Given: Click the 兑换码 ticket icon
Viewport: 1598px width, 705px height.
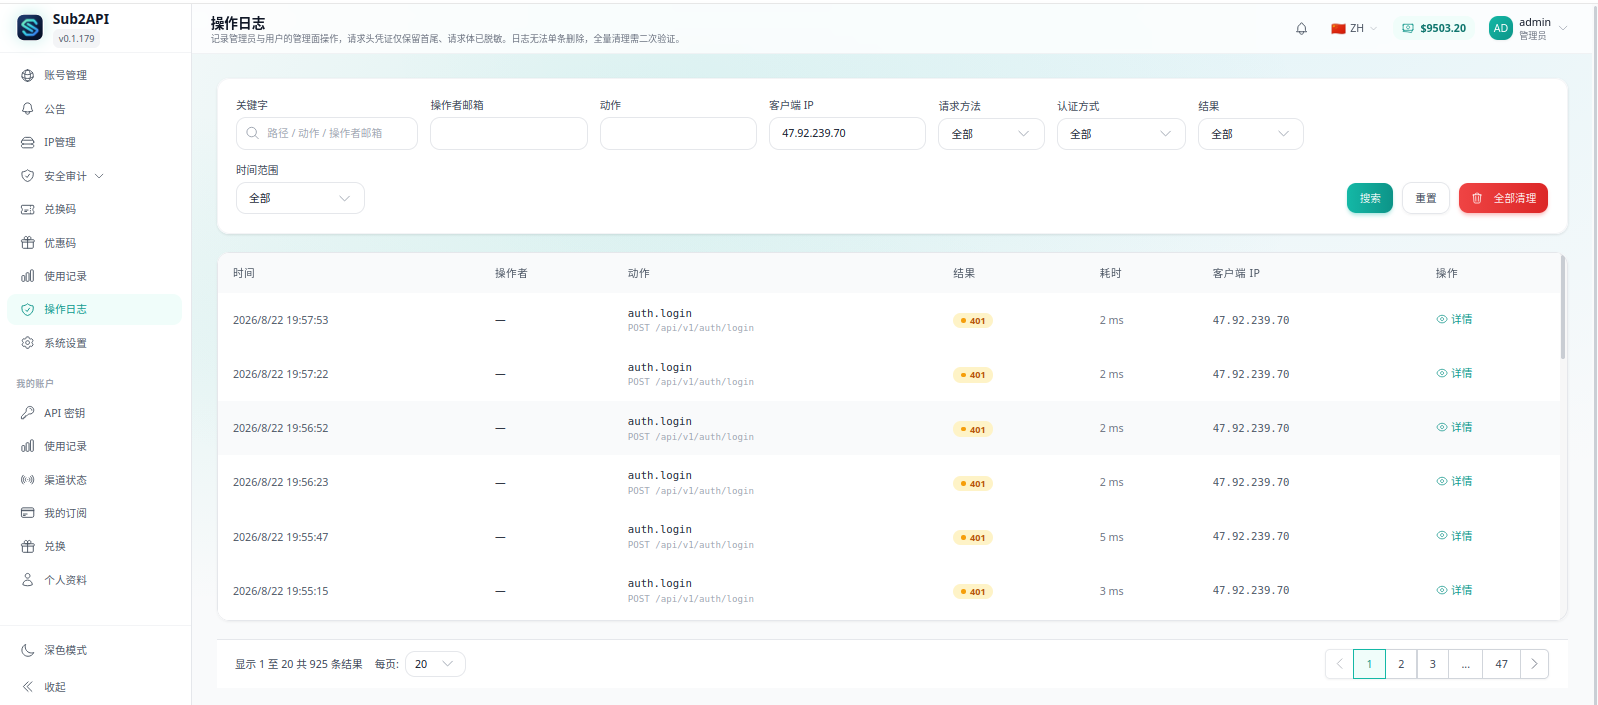Looking at the screenshot, I should coord(27,209).
